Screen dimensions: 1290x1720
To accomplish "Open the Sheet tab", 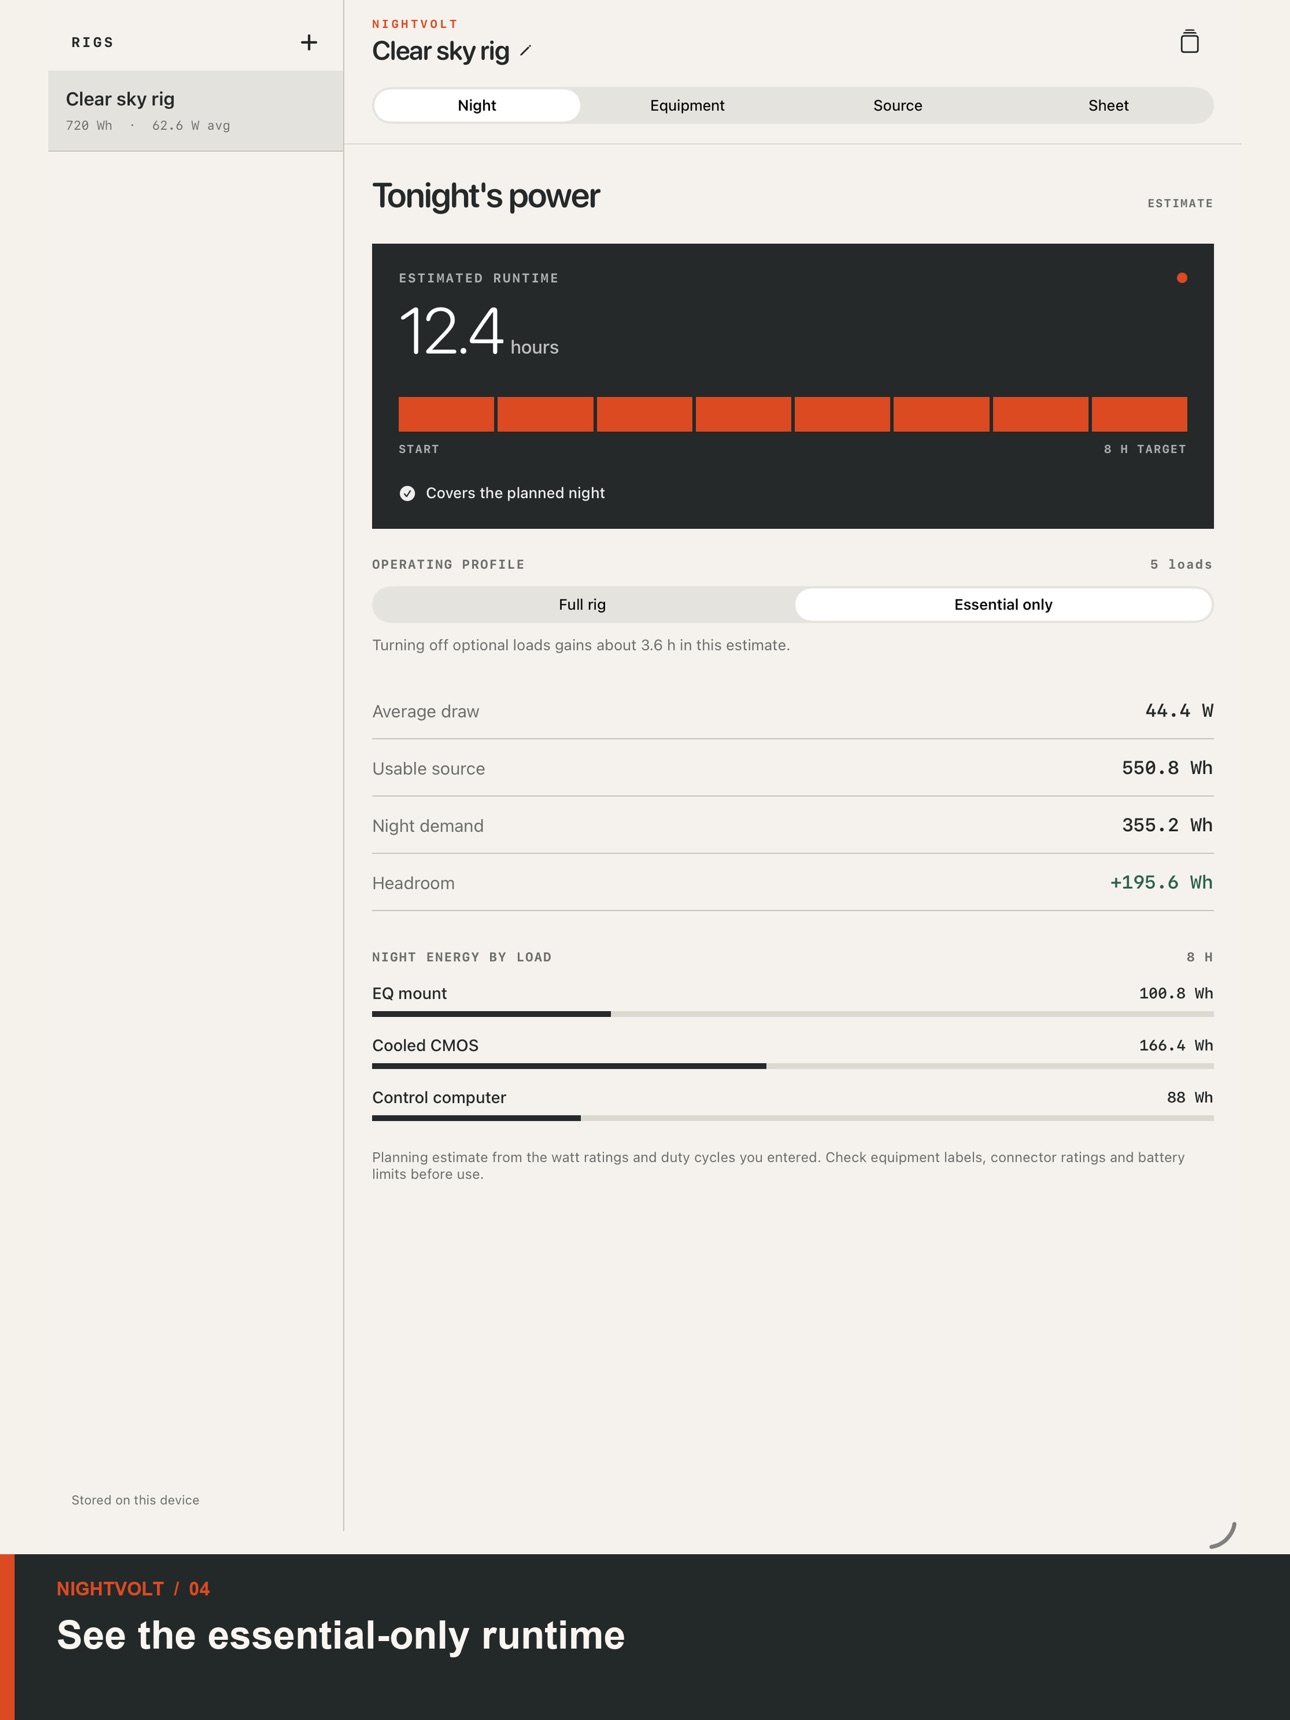I will (x=1108, y=105).
